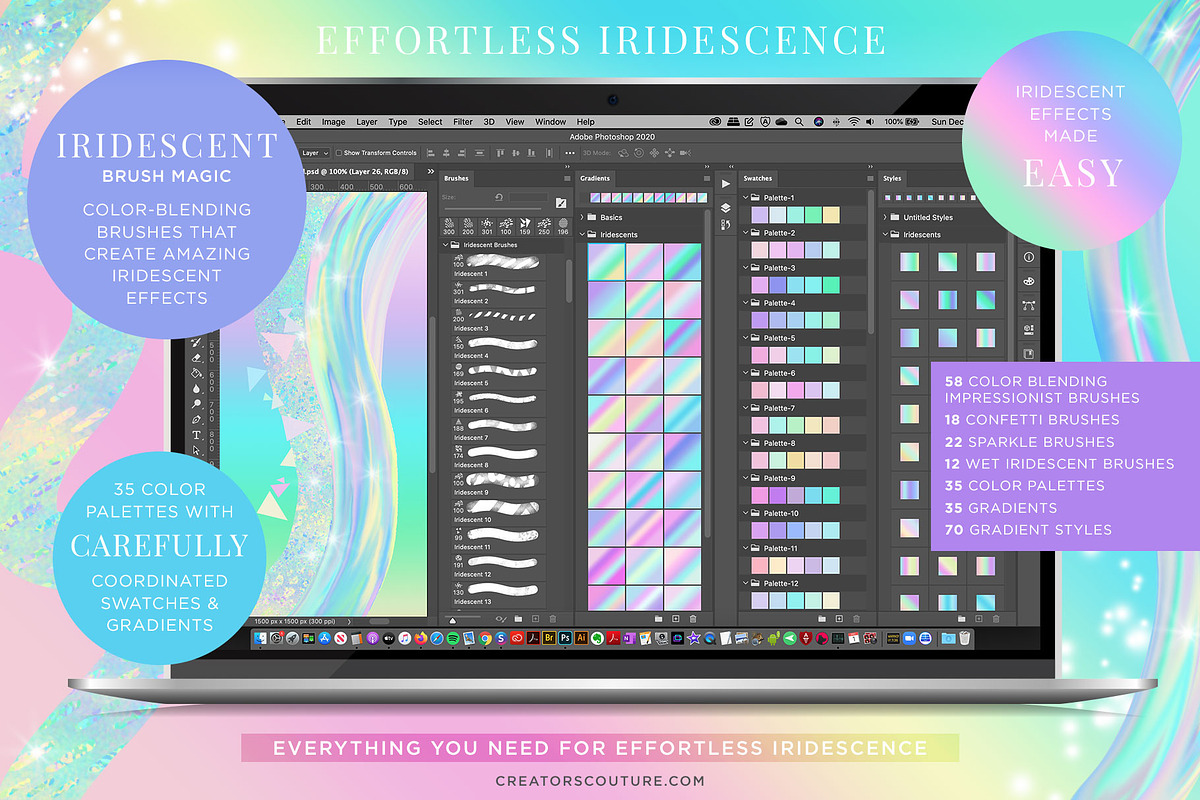Viewport: 1200px width, 800px height.
Task: Delete brush using Brushes panel trash icon
Action: click(553, 620)
